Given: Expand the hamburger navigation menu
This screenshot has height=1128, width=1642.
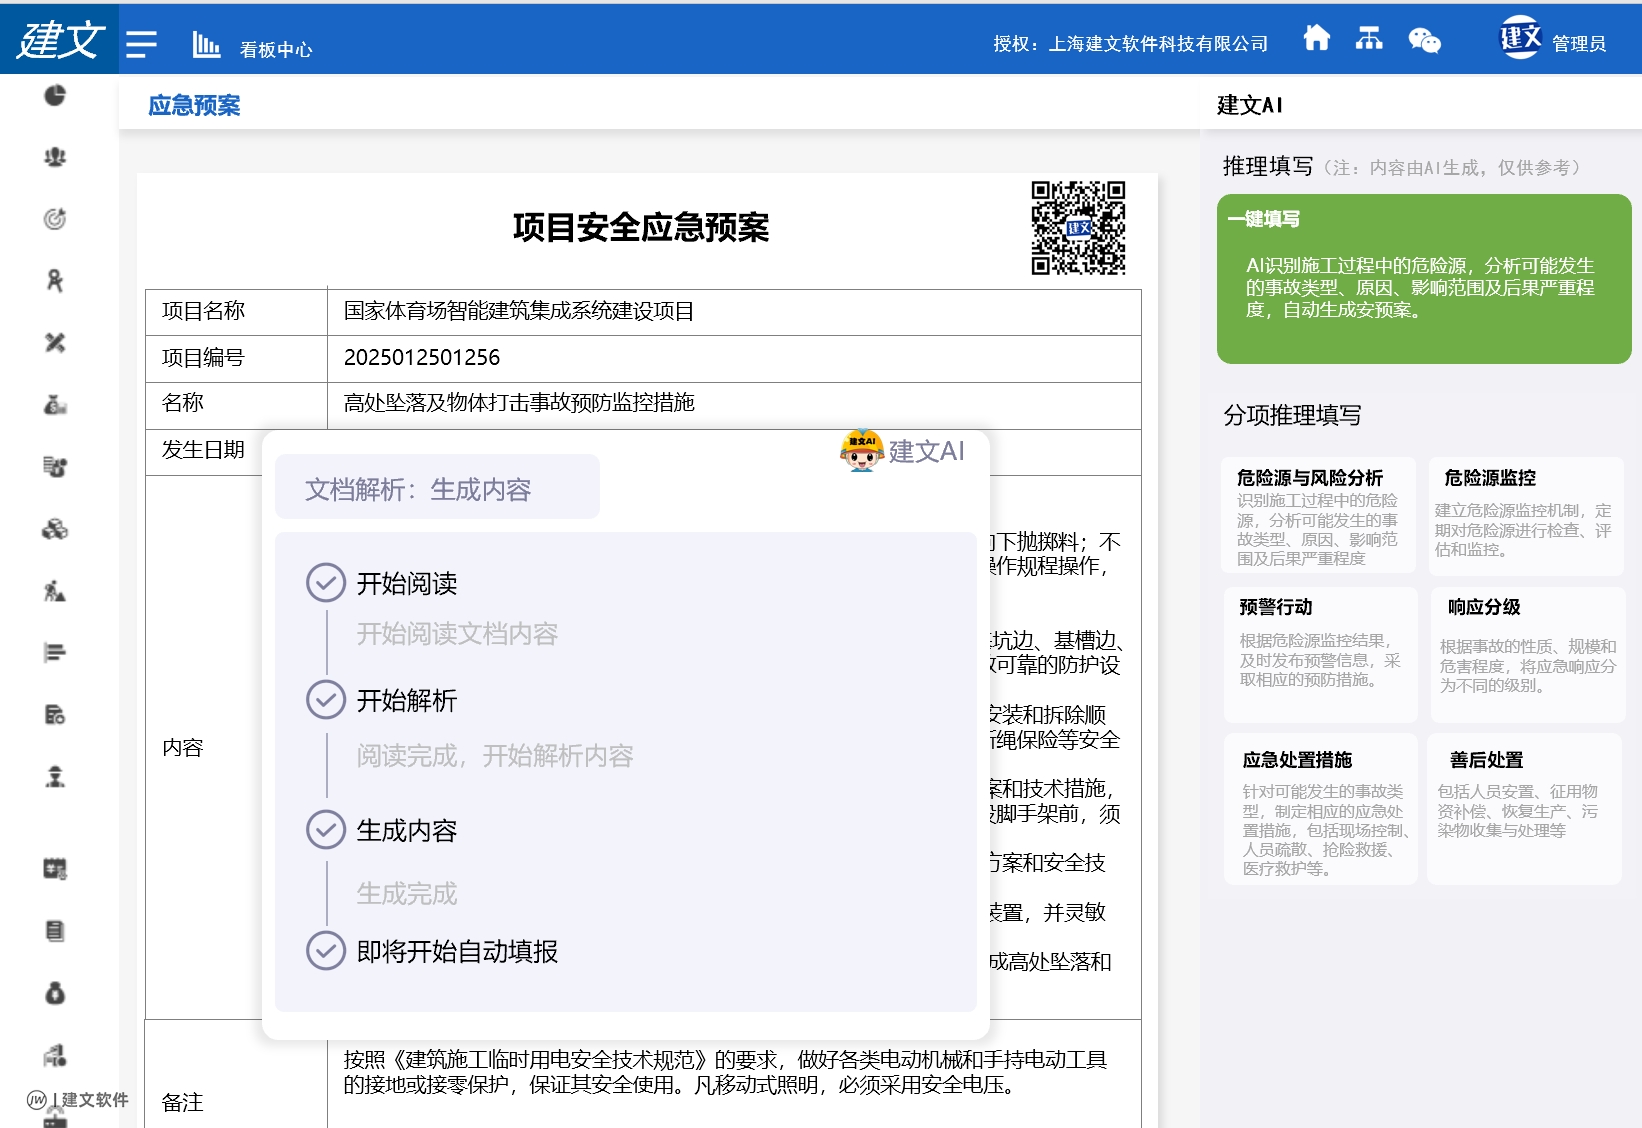Looking at the screenshot, I should (142, 41).
